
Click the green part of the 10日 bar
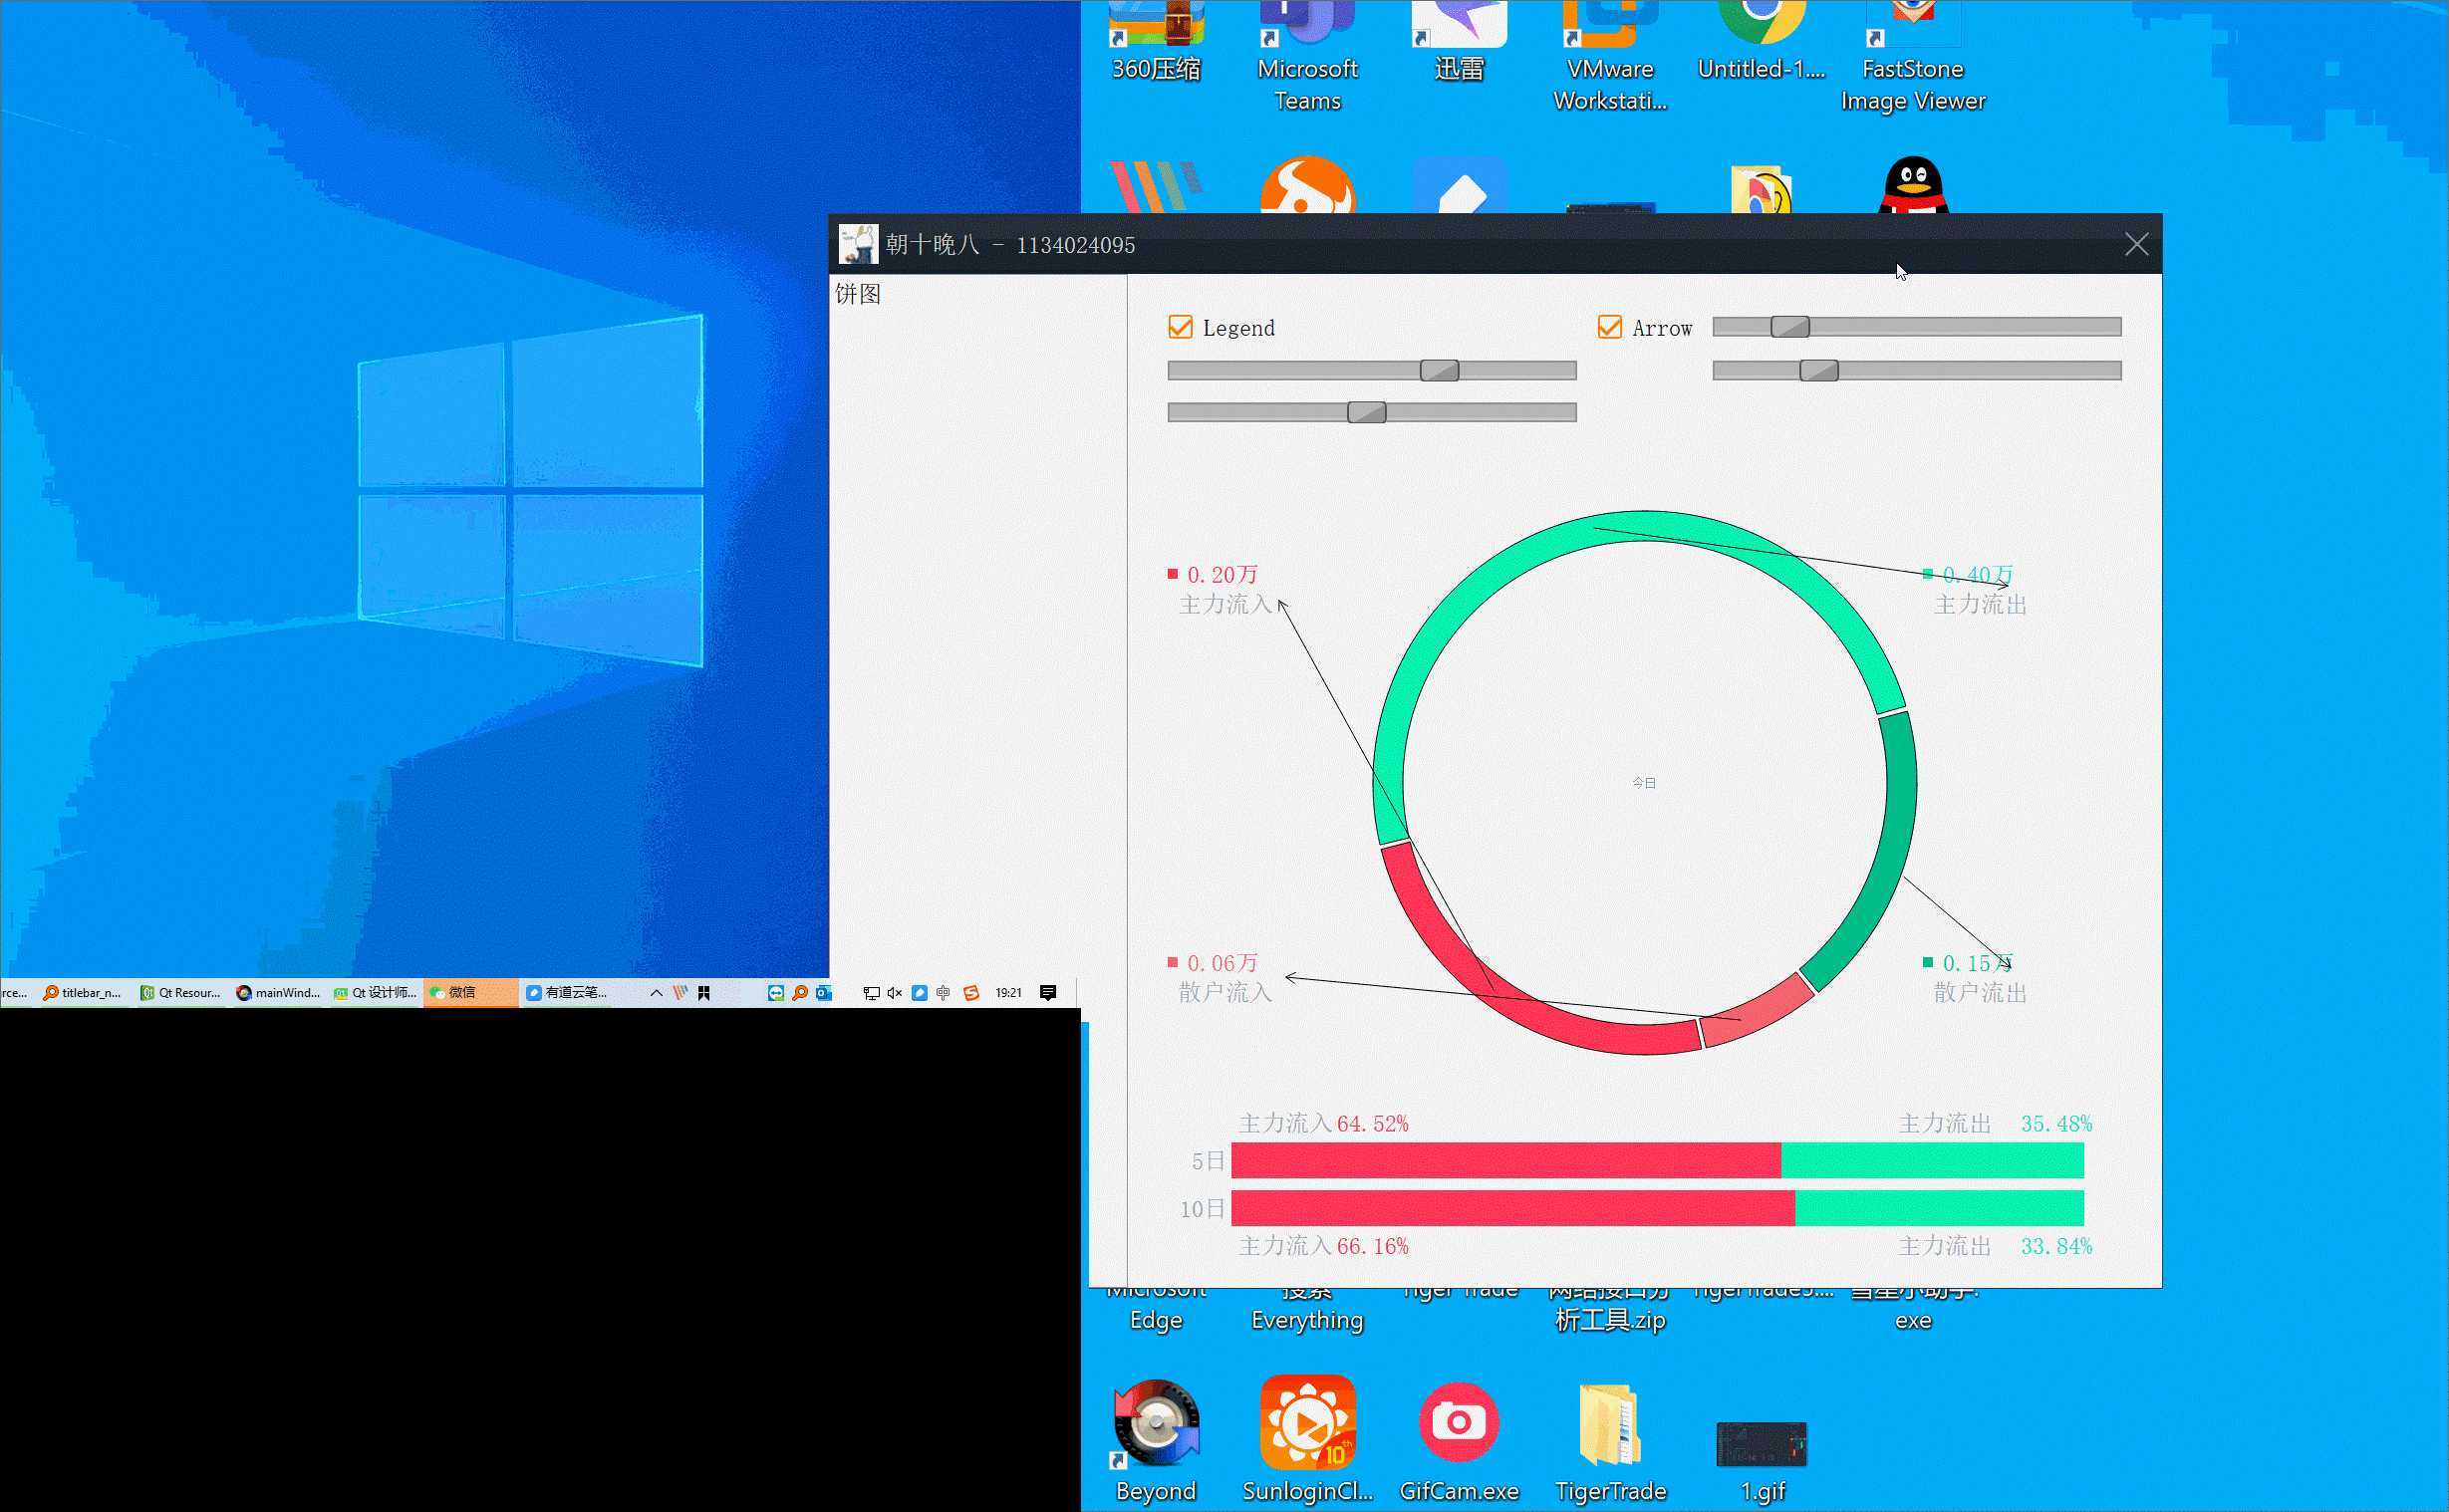click(1939, 1208)
